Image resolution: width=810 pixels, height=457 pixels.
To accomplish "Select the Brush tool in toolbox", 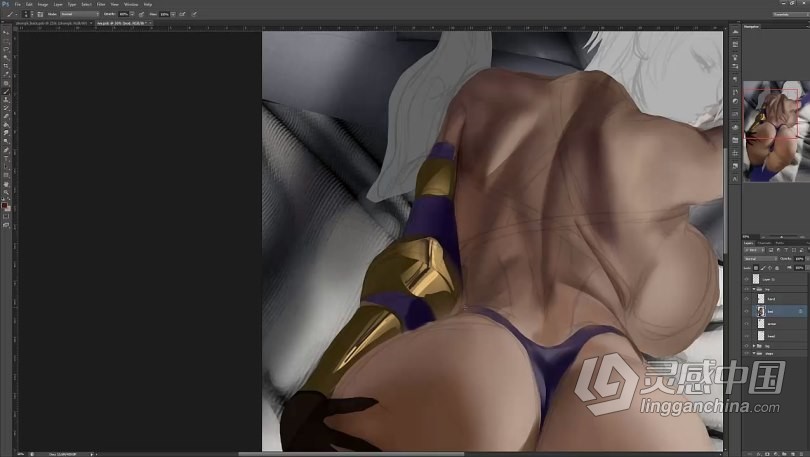I will pos(6,91).
